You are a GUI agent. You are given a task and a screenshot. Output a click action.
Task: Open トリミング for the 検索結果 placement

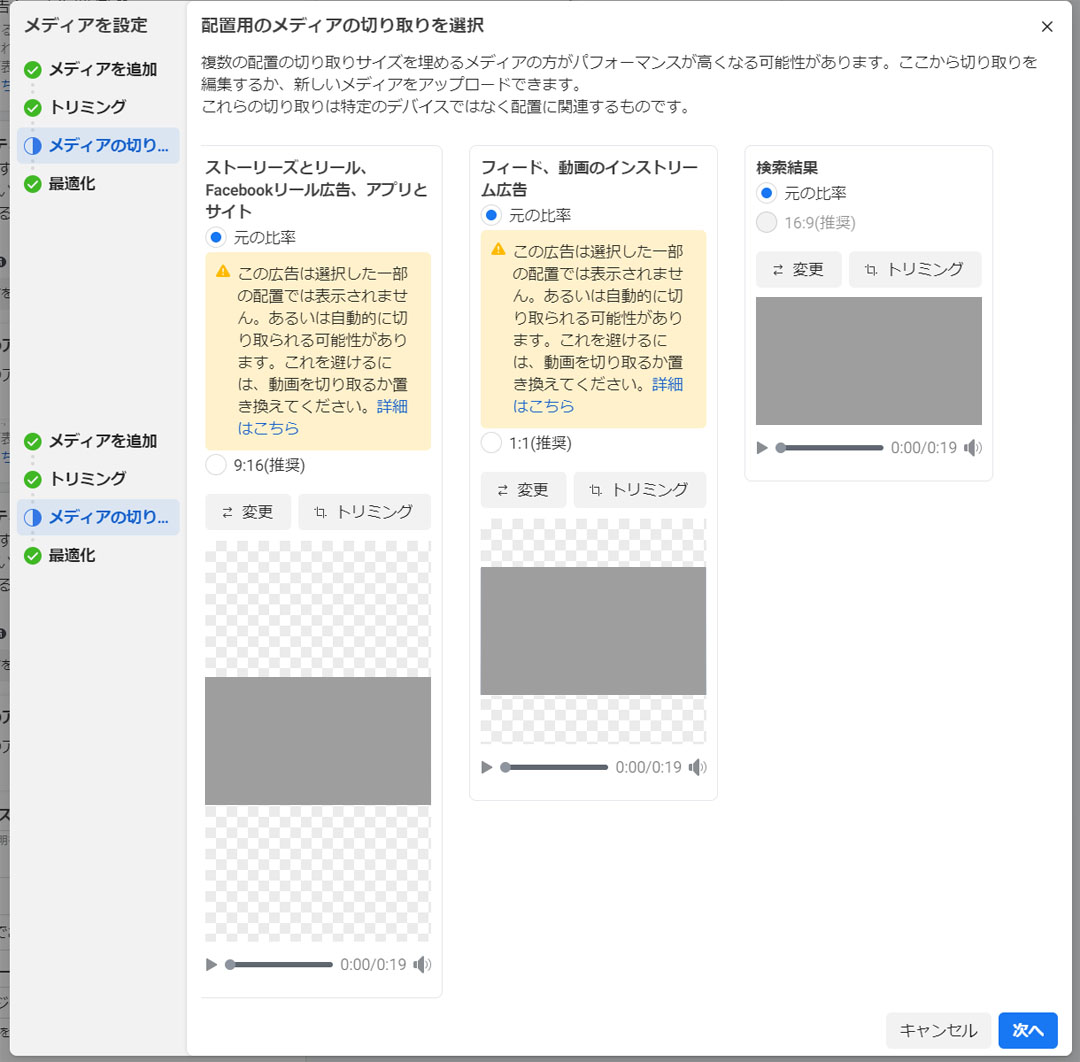tap(914, 269)
